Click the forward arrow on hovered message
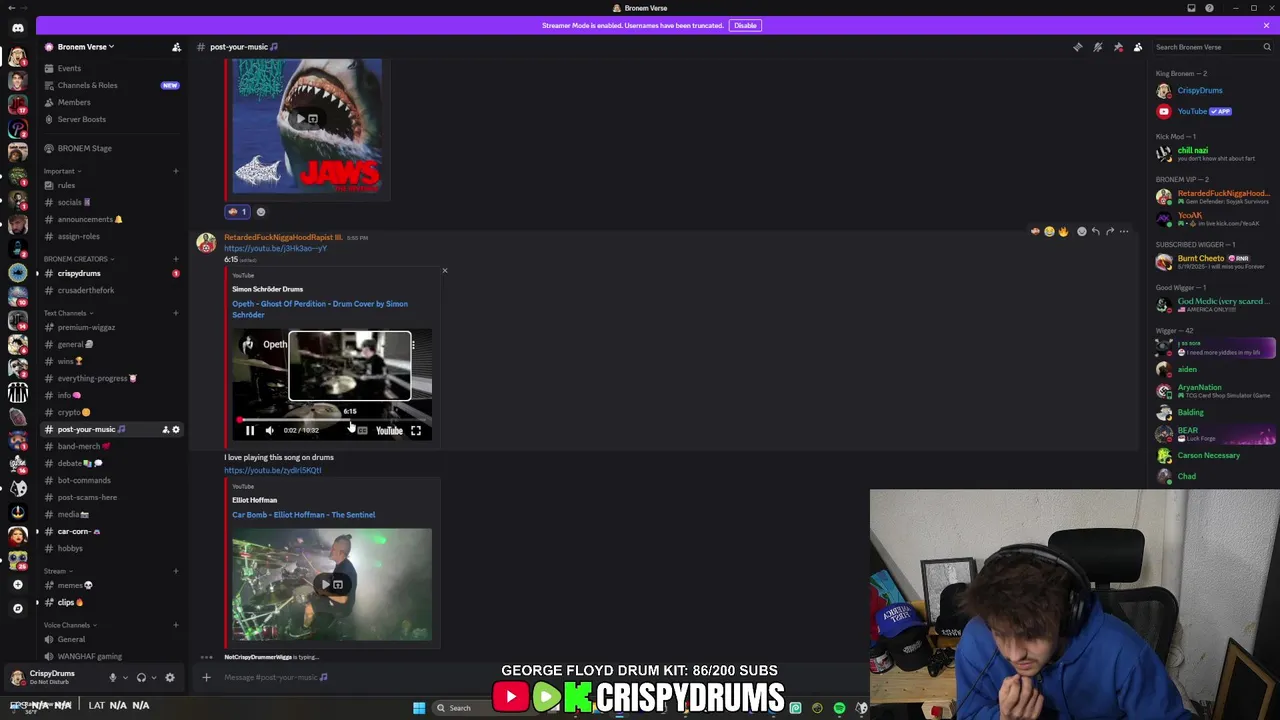1280x720 pixels. click(x=1110, y=231)
